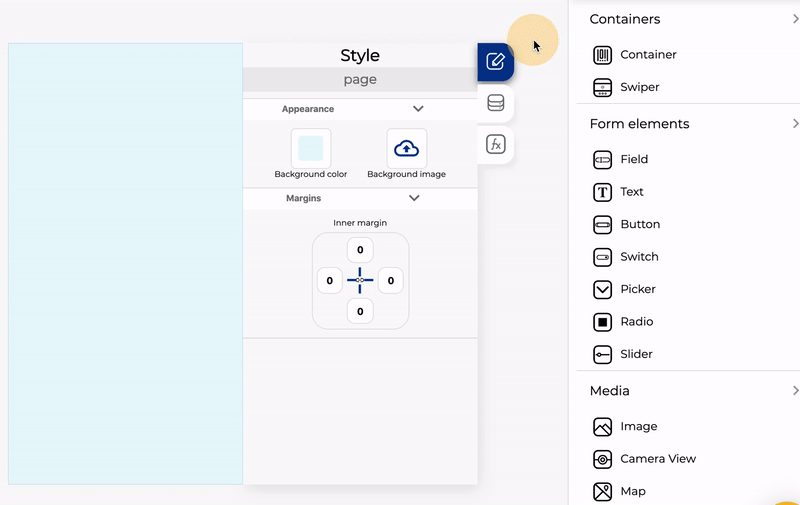This screenshot has height=505, width=800.
Task: Open the fx functions tab icon
Action: (x=495, y=144)
